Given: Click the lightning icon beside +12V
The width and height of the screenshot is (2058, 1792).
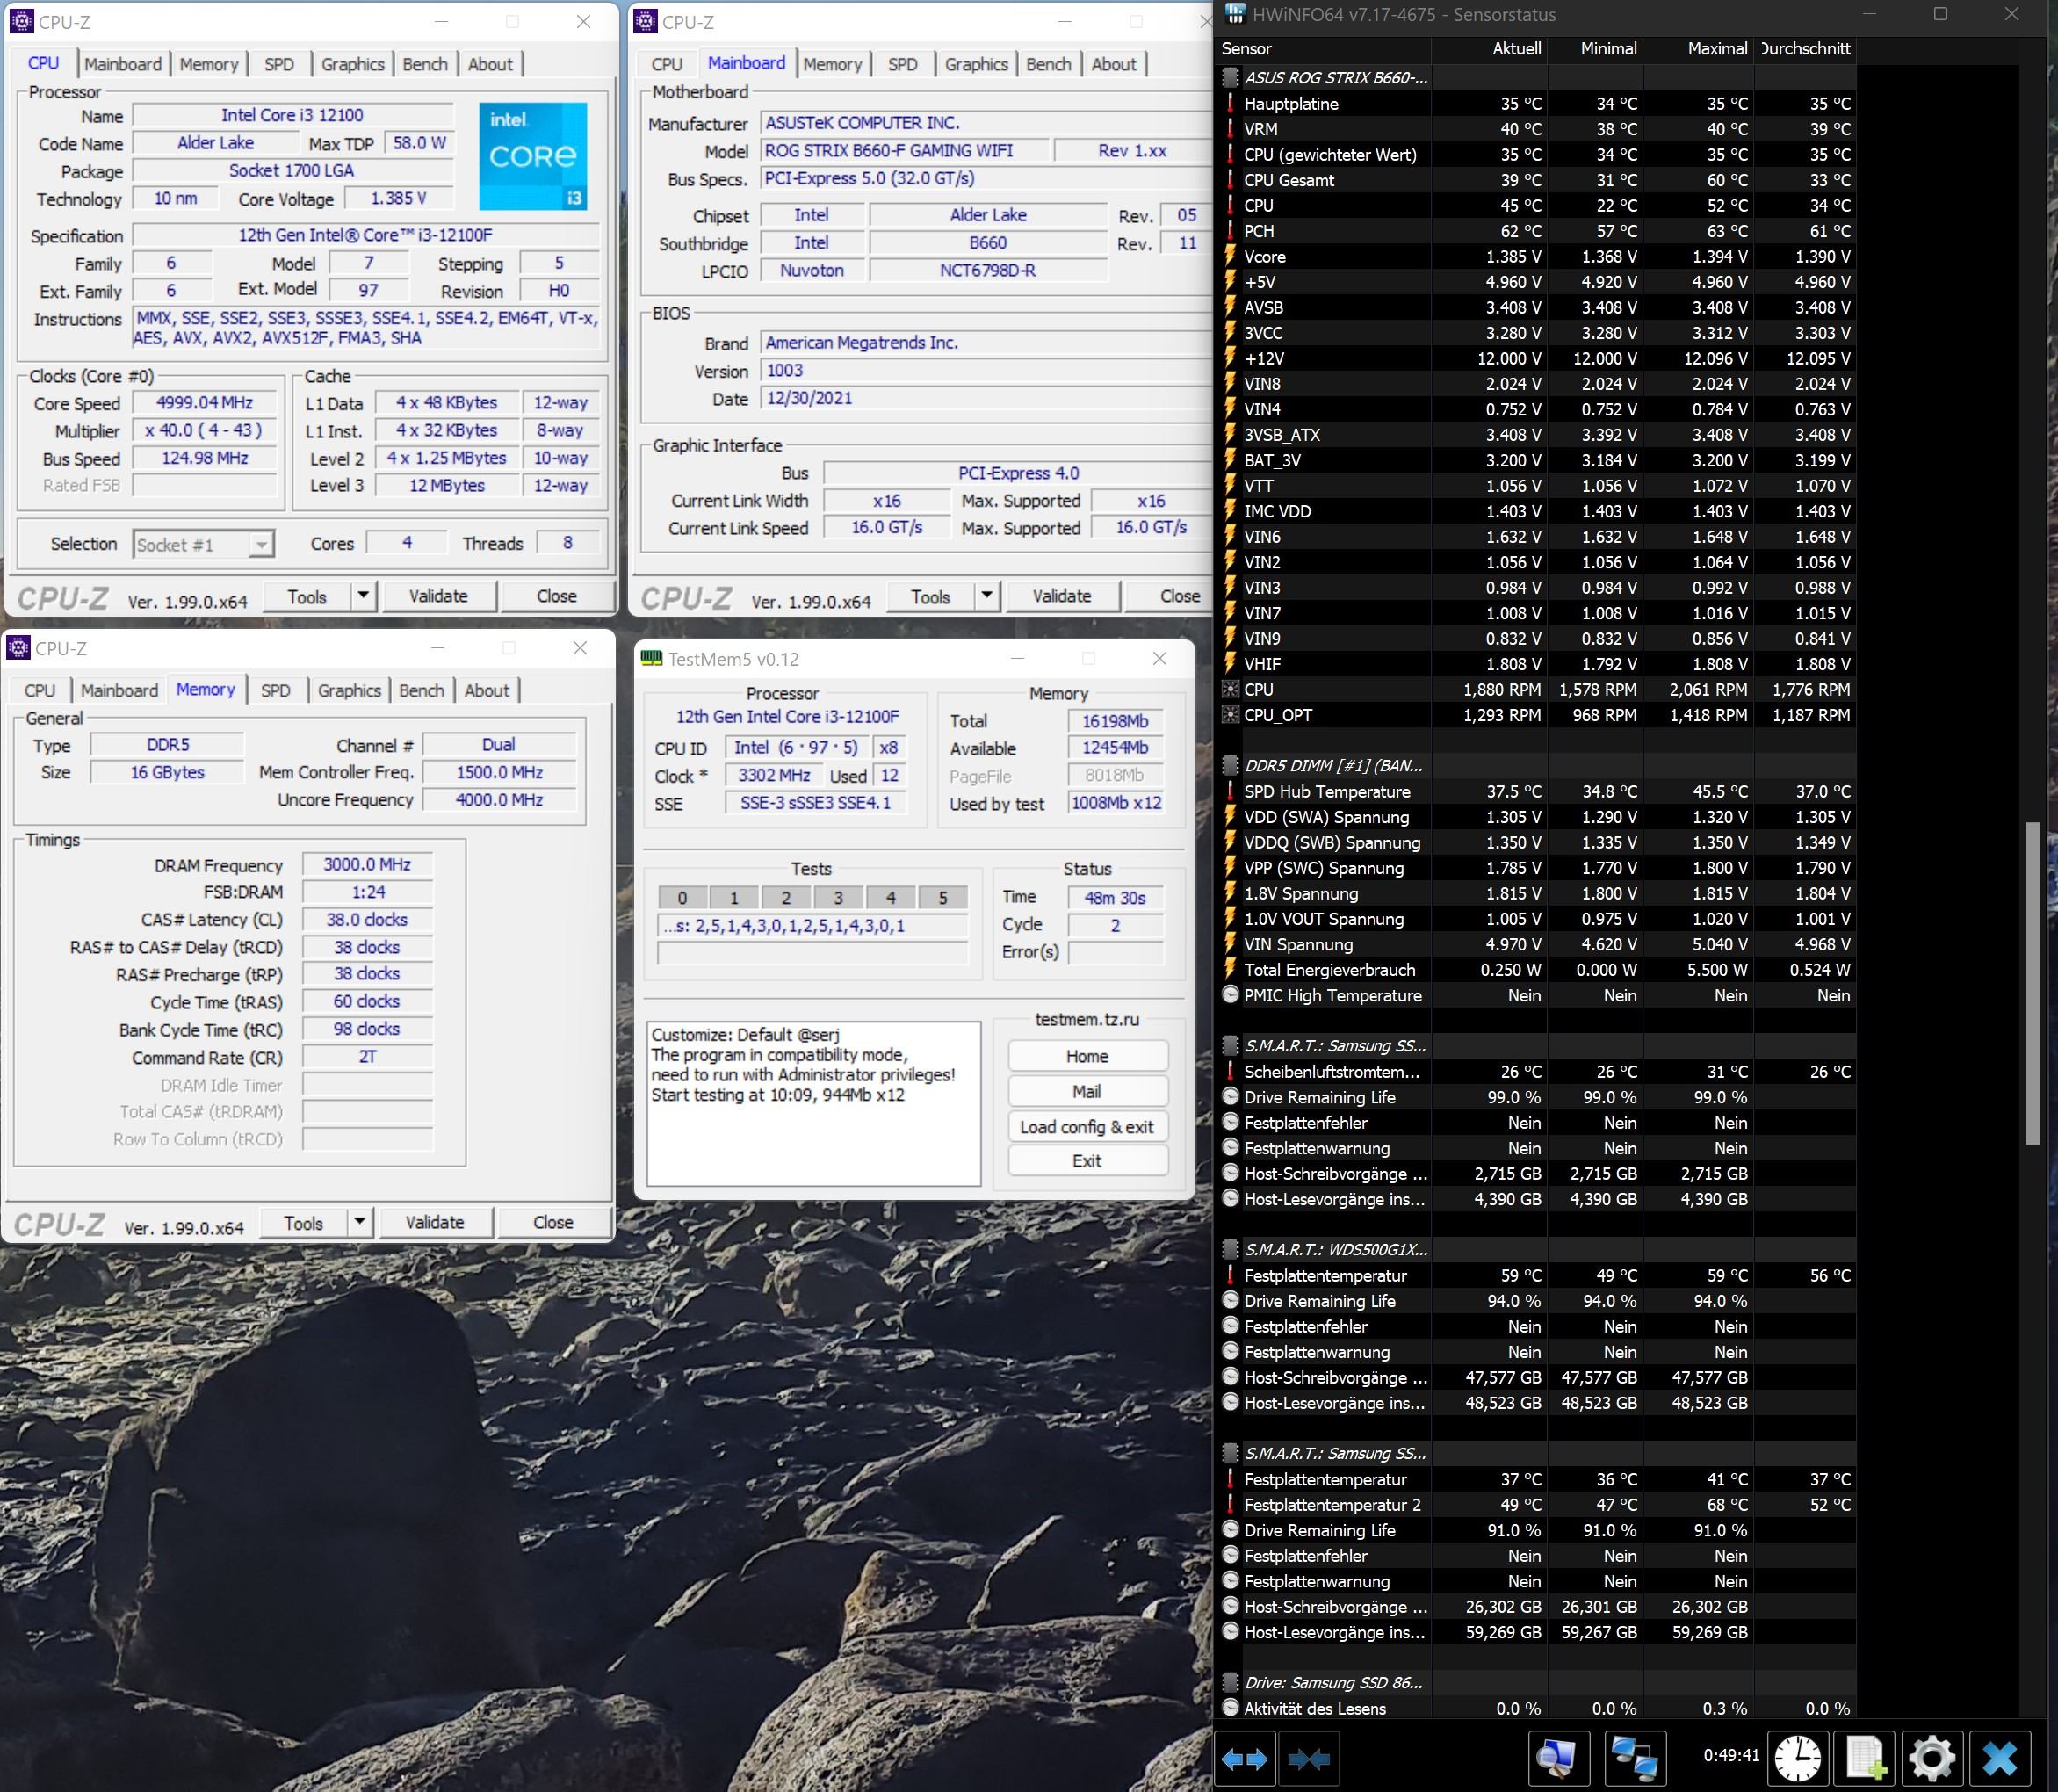Looking at the screenshot, I should click(x=1230, y=358).
